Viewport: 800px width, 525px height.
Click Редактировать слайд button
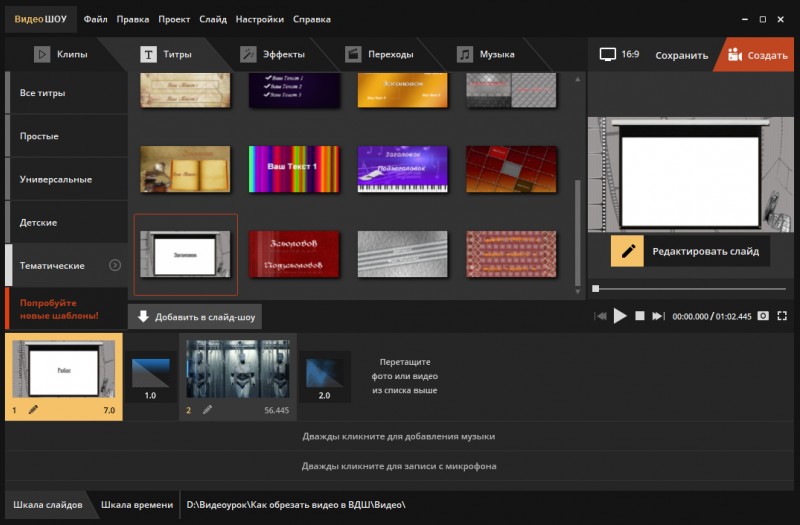690,251
